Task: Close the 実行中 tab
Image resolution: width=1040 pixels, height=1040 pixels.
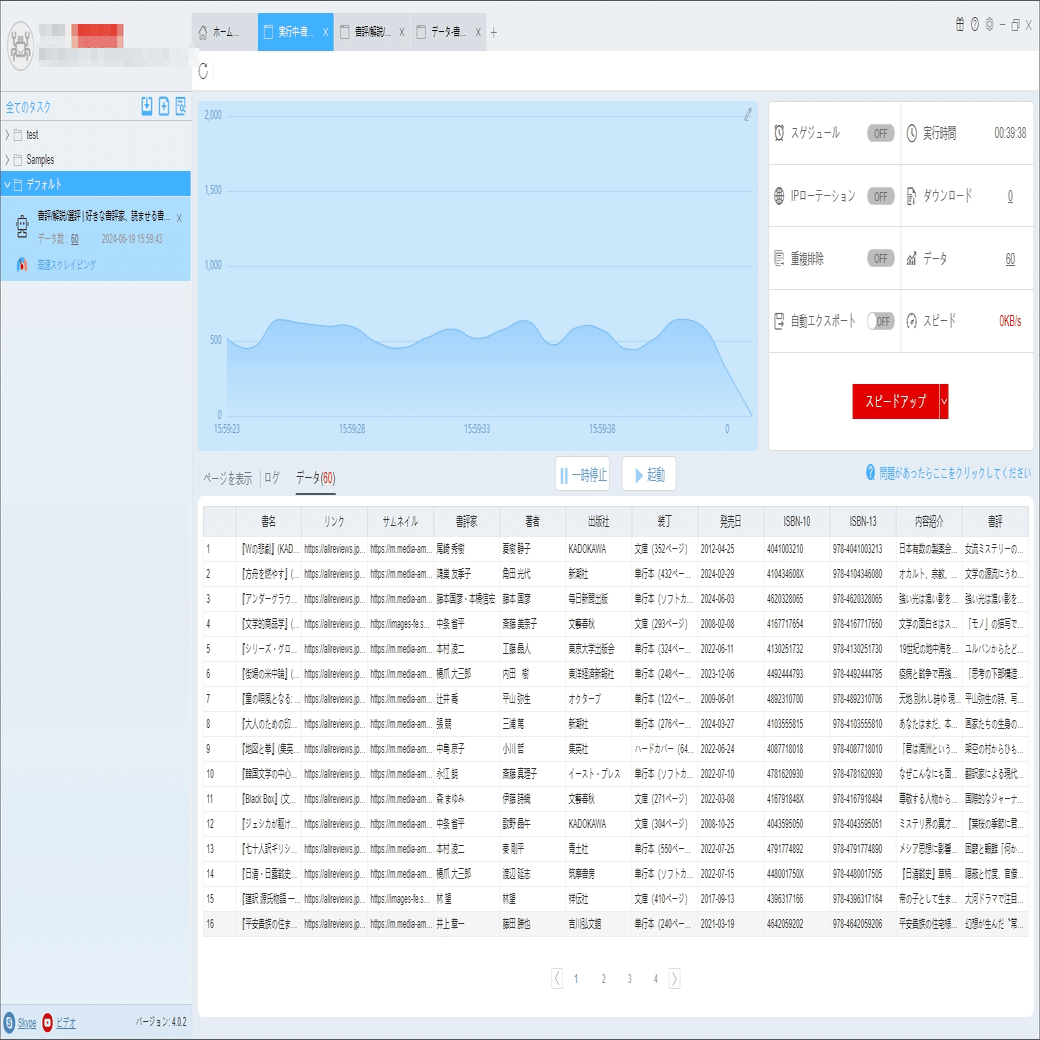Action: click(325, 32)
